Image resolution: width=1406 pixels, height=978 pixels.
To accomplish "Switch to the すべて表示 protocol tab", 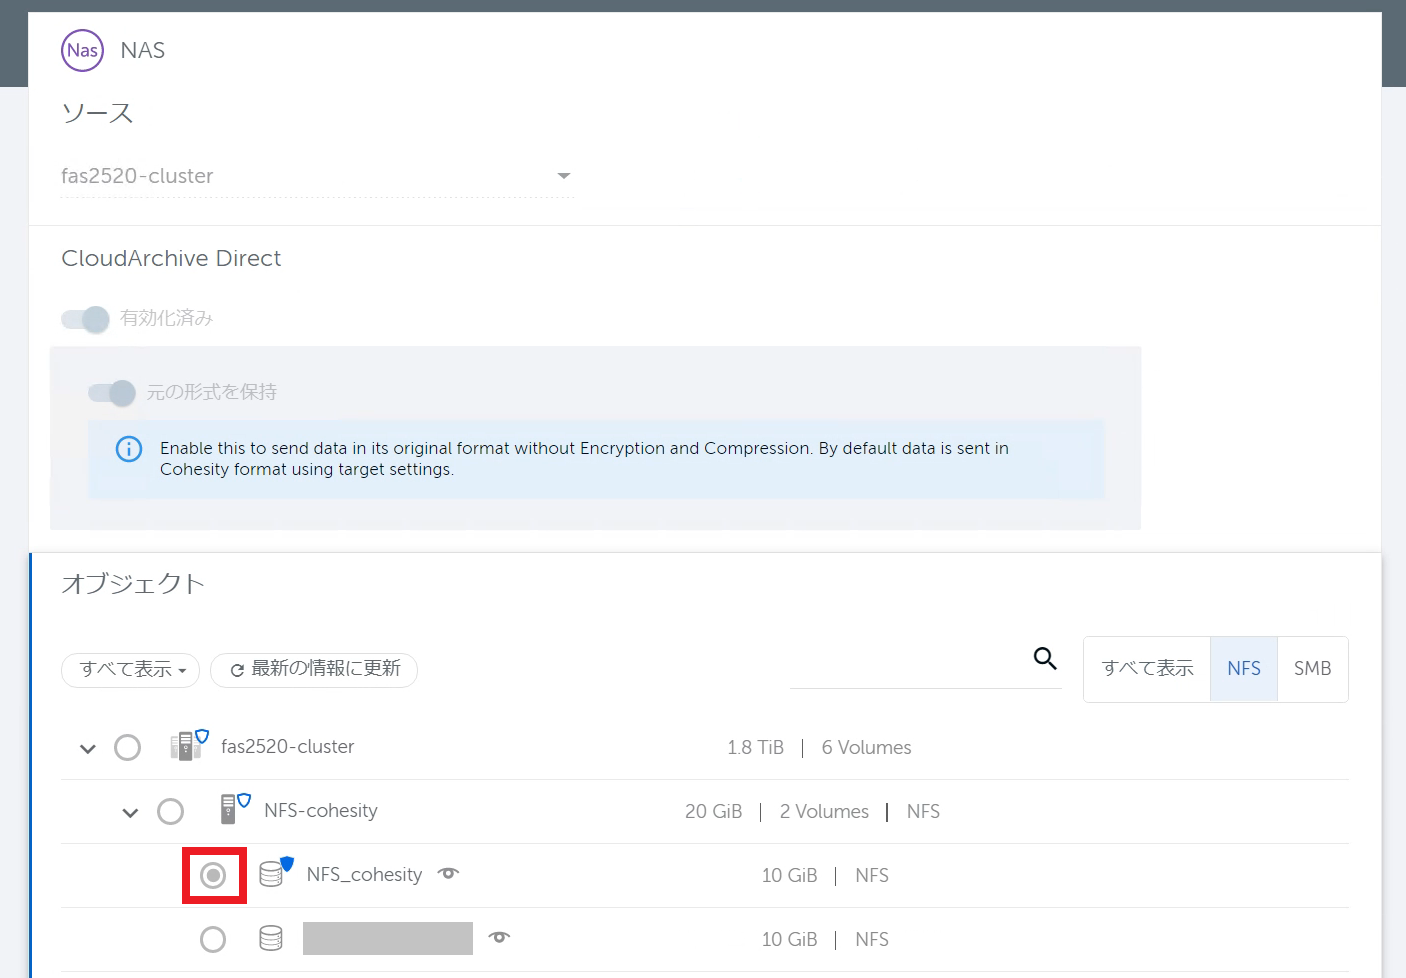I will [1147, 669].
